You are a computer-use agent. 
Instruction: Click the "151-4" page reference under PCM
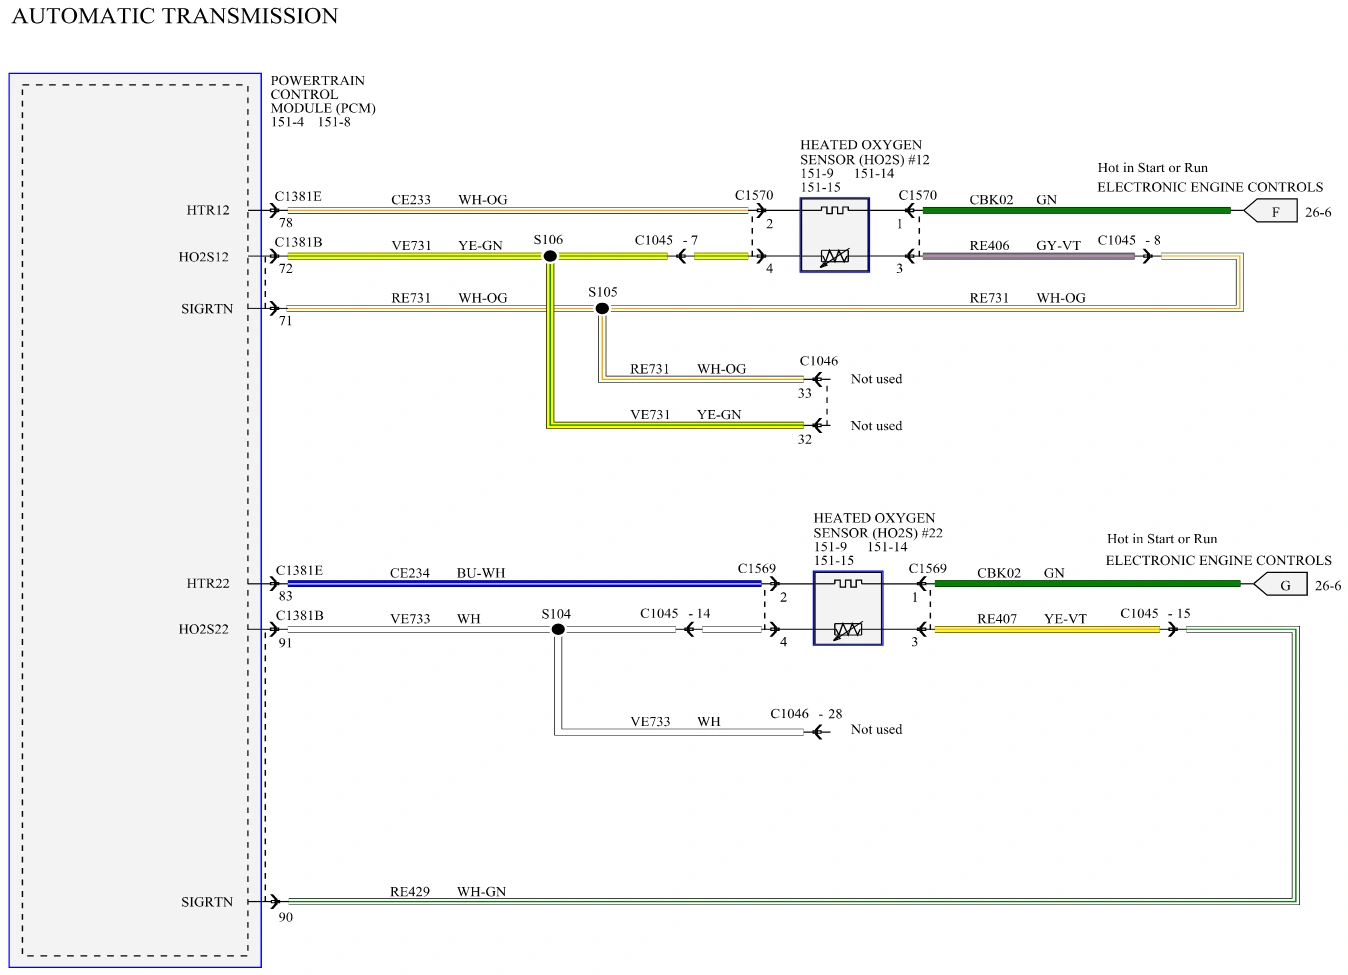(x=288, y=122)
